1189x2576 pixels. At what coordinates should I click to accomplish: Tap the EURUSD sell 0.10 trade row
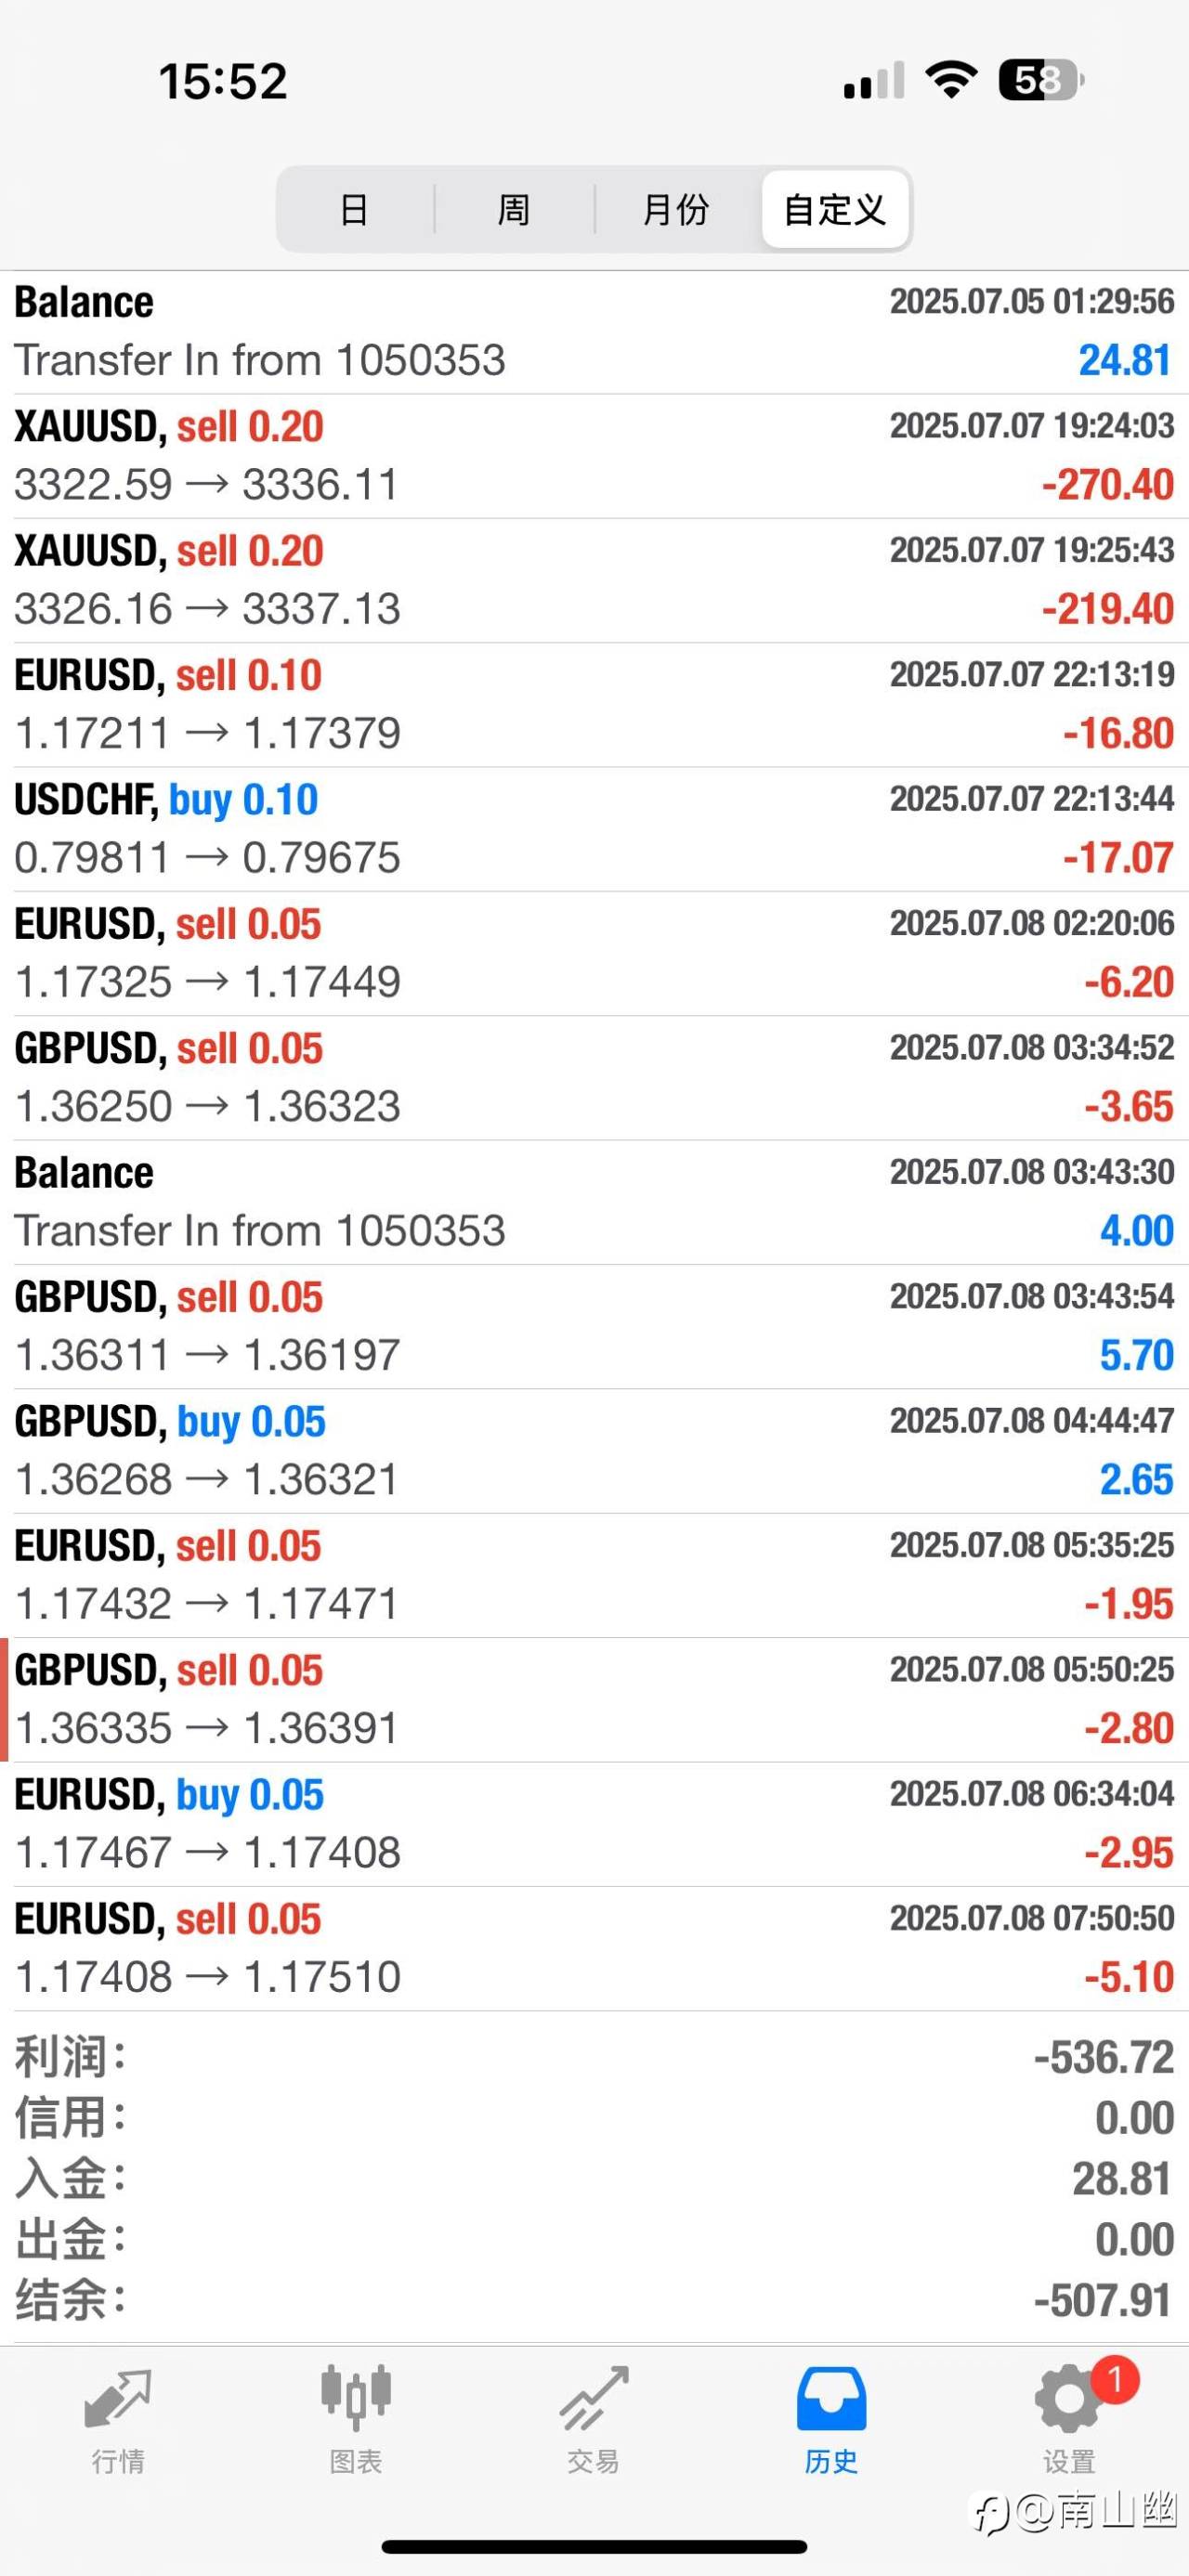(594, 705)
